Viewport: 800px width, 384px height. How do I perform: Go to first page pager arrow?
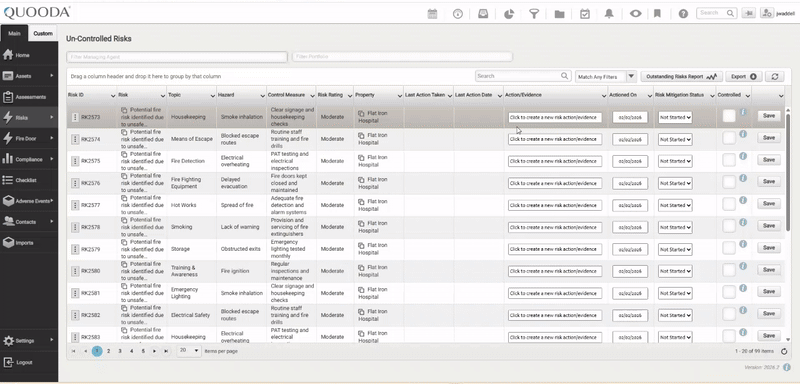click(74, 351)
